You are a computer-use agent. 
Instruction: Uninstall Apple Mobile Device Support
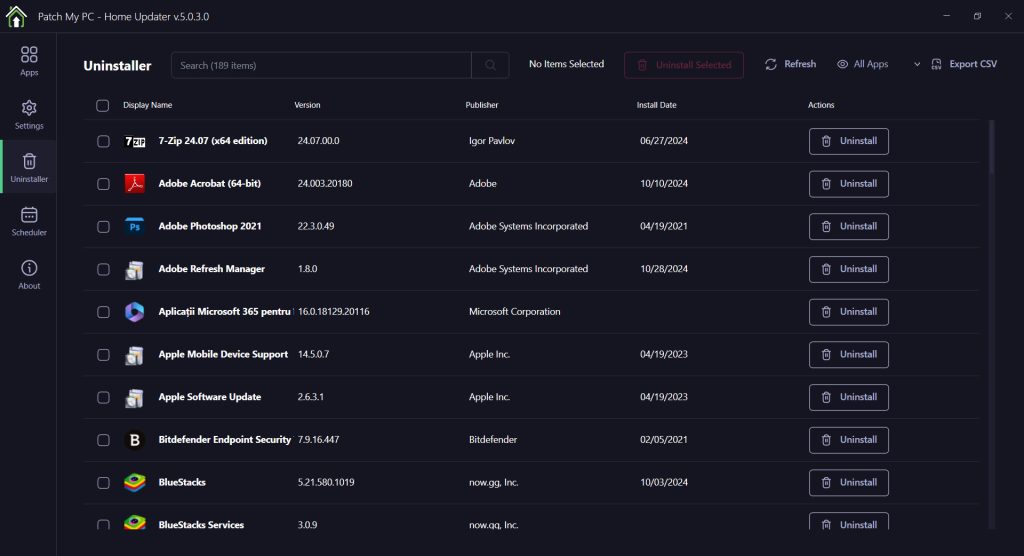[848, 355]
